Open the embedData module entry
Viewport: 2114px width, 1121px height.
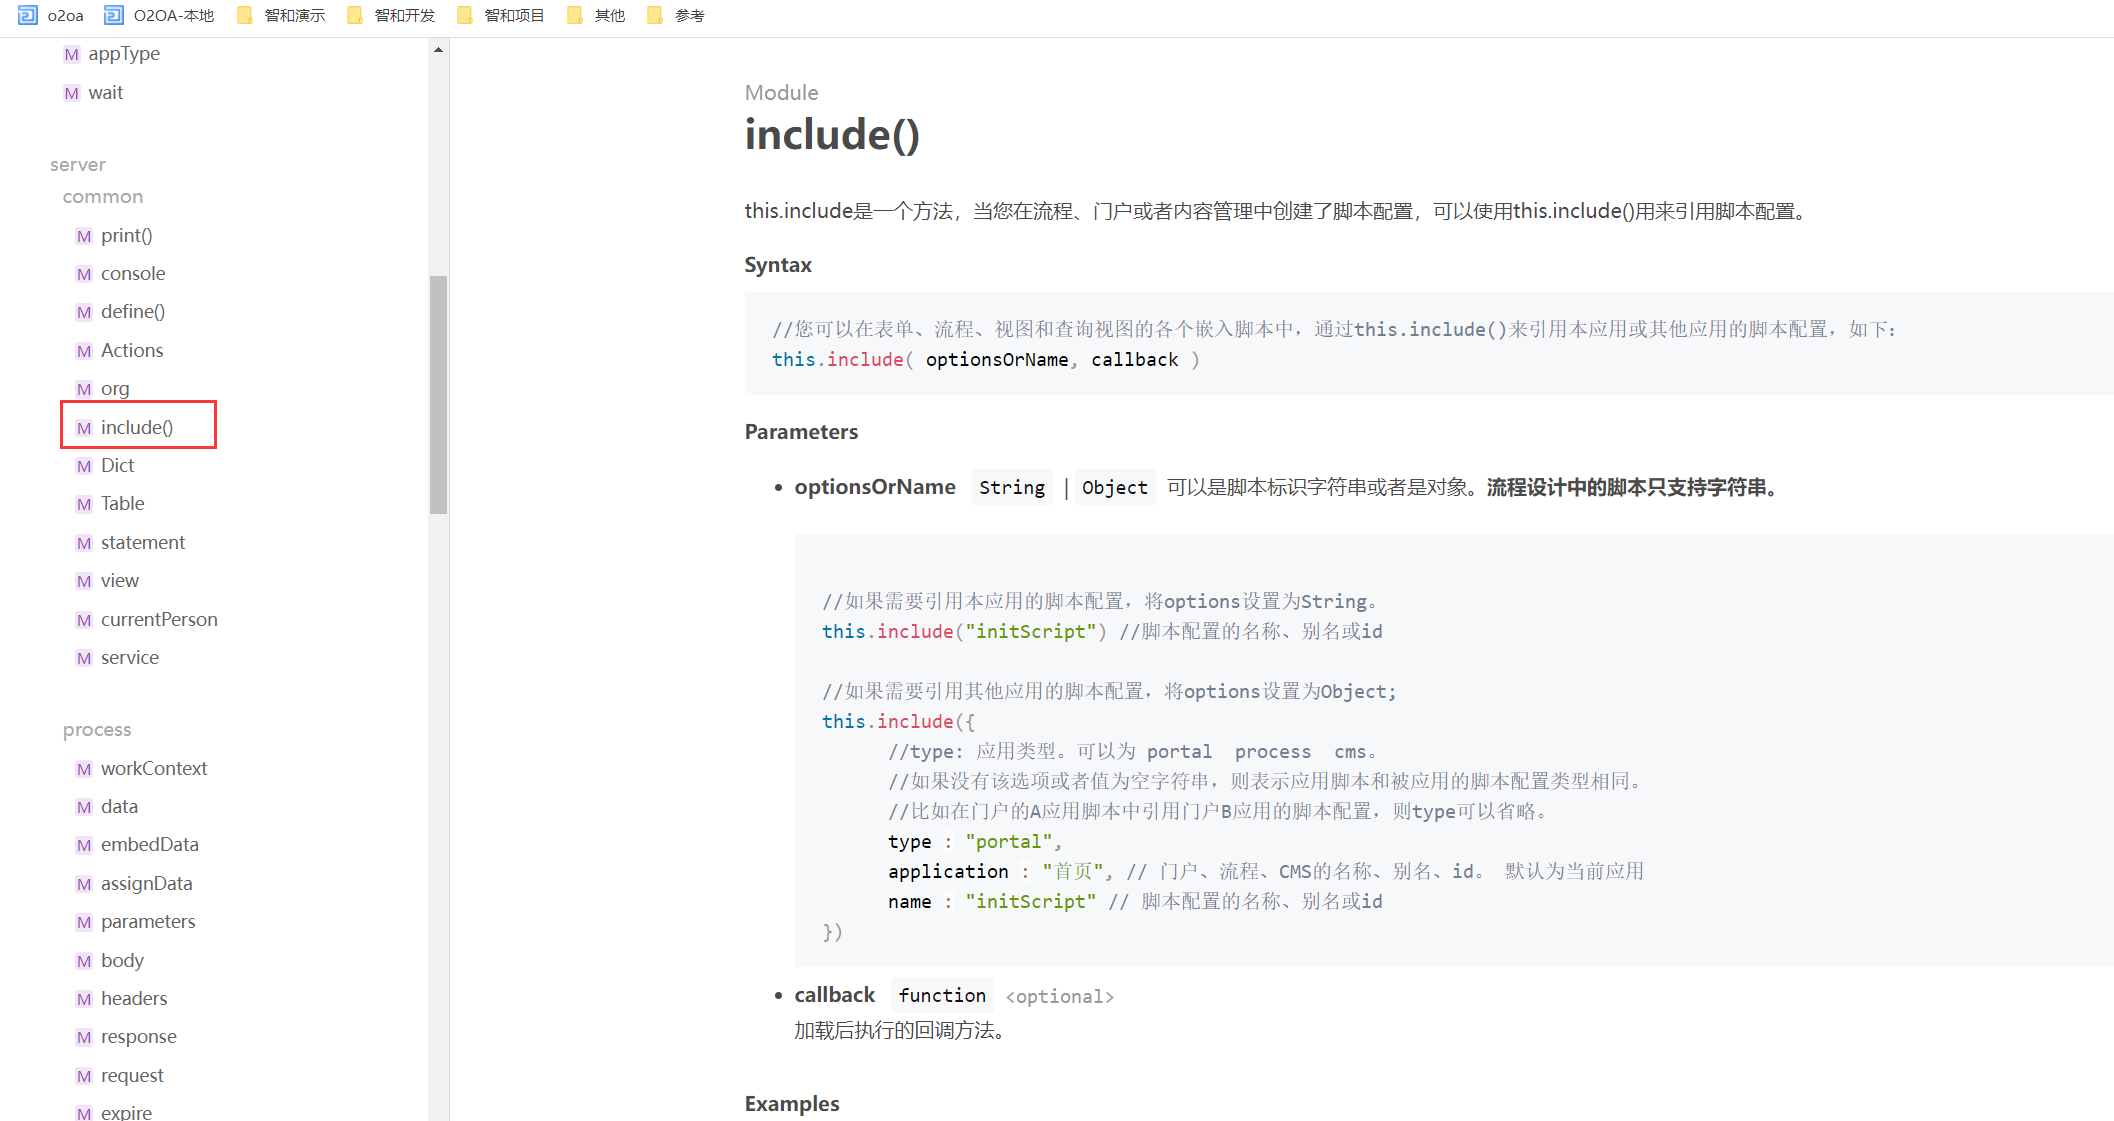click(x=149, y=844)
